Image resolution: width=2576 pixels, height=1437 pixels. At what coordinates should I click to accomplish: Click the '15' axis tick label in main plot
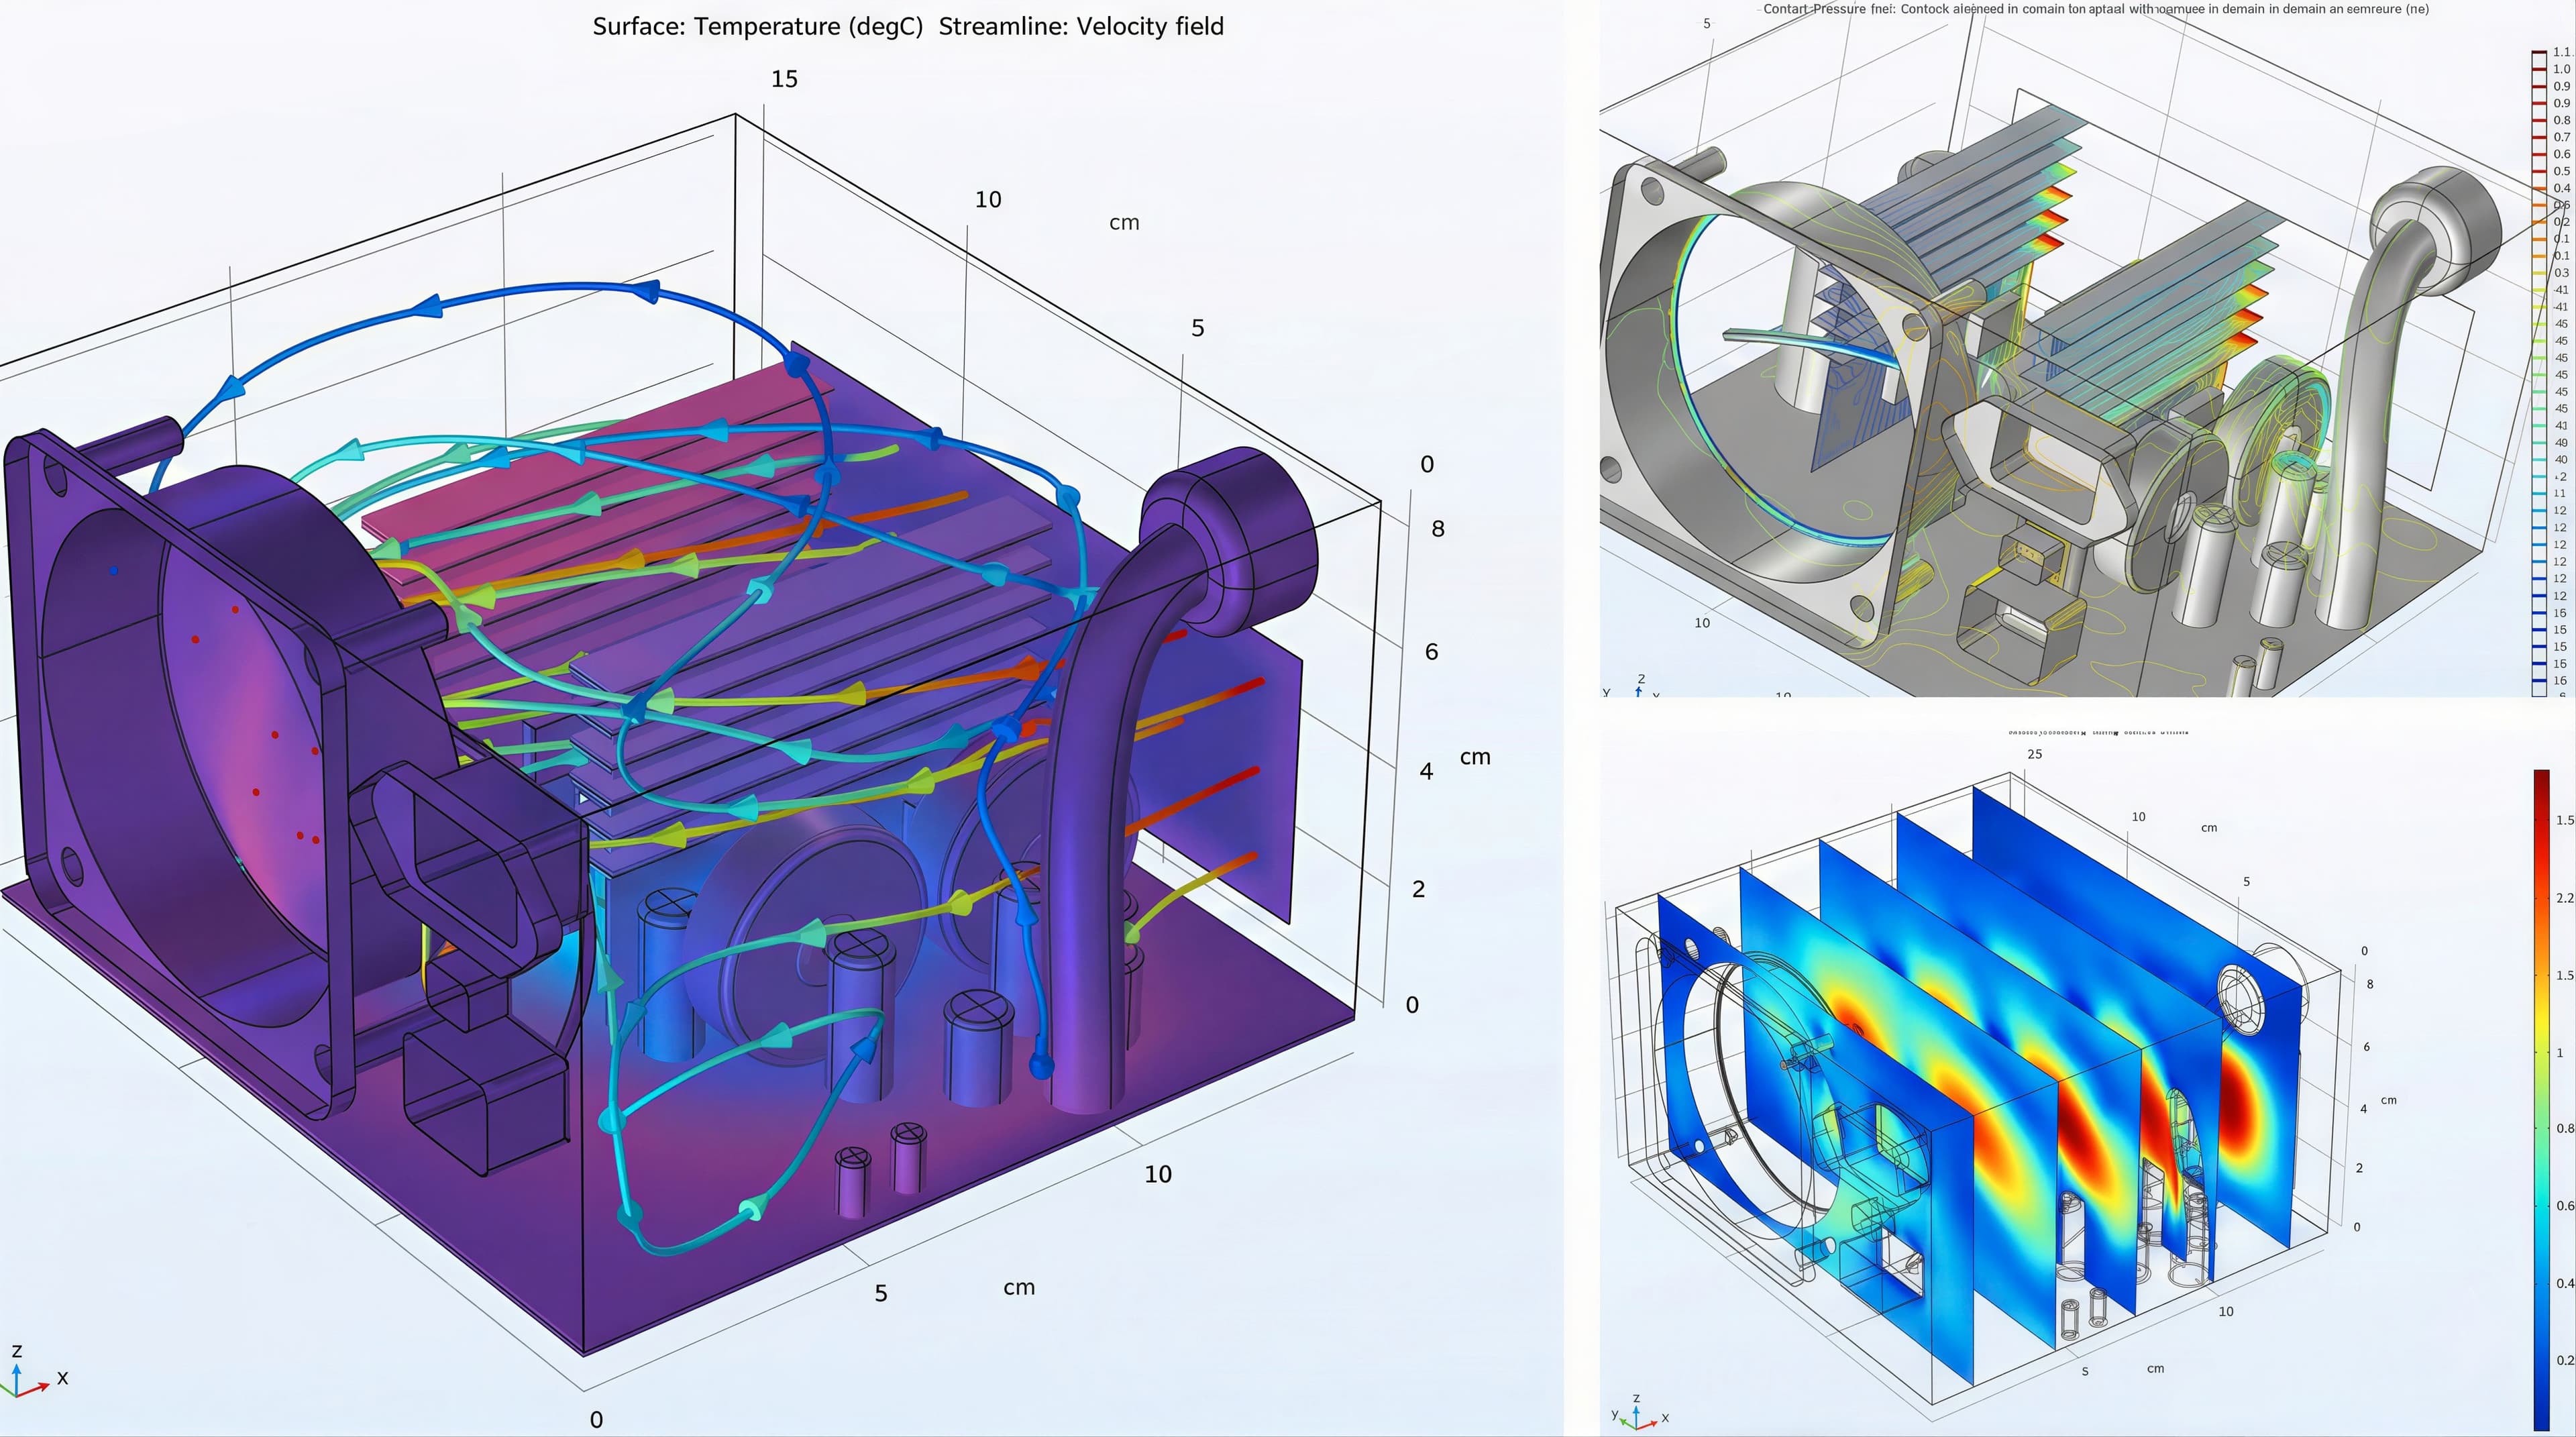click(x=784, y=79)
